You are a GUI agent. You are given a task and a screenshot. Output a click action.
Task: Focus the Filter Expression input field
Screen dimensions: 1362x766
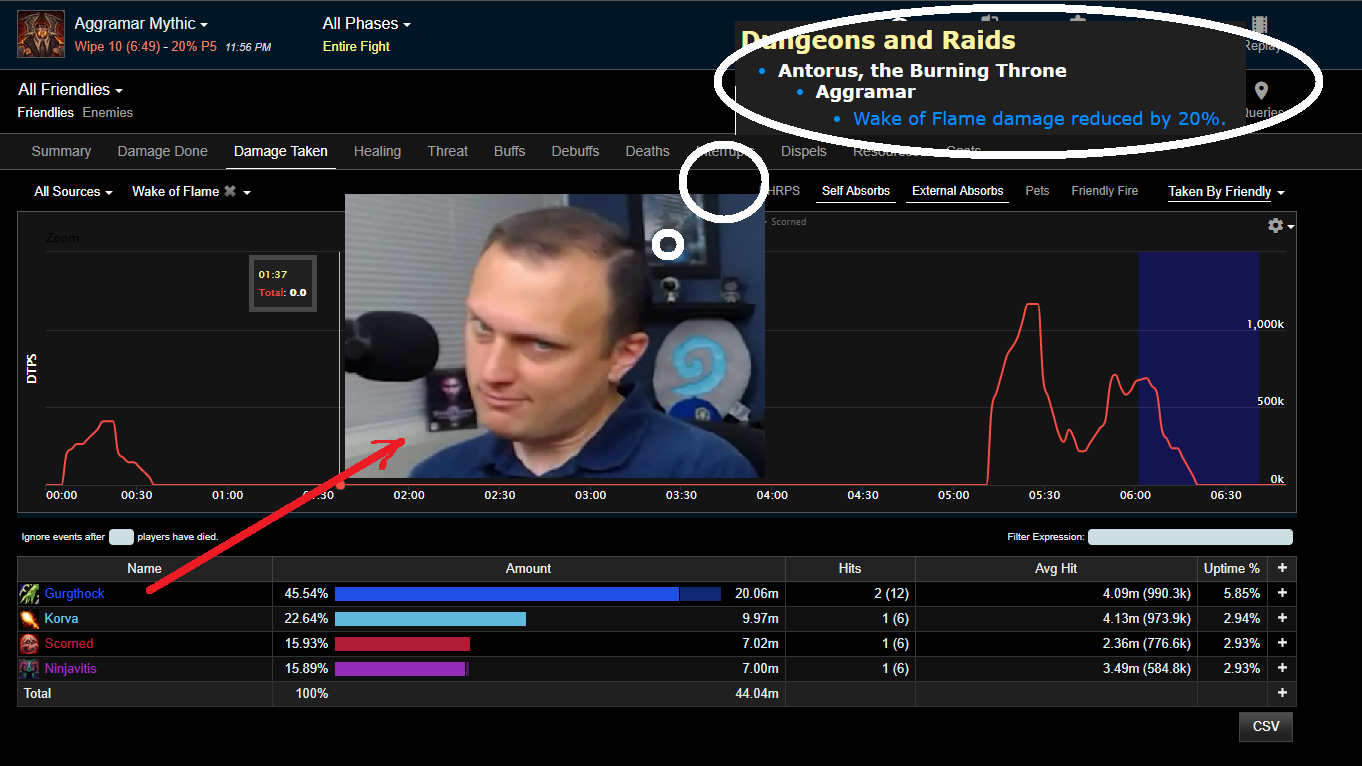1190,537
